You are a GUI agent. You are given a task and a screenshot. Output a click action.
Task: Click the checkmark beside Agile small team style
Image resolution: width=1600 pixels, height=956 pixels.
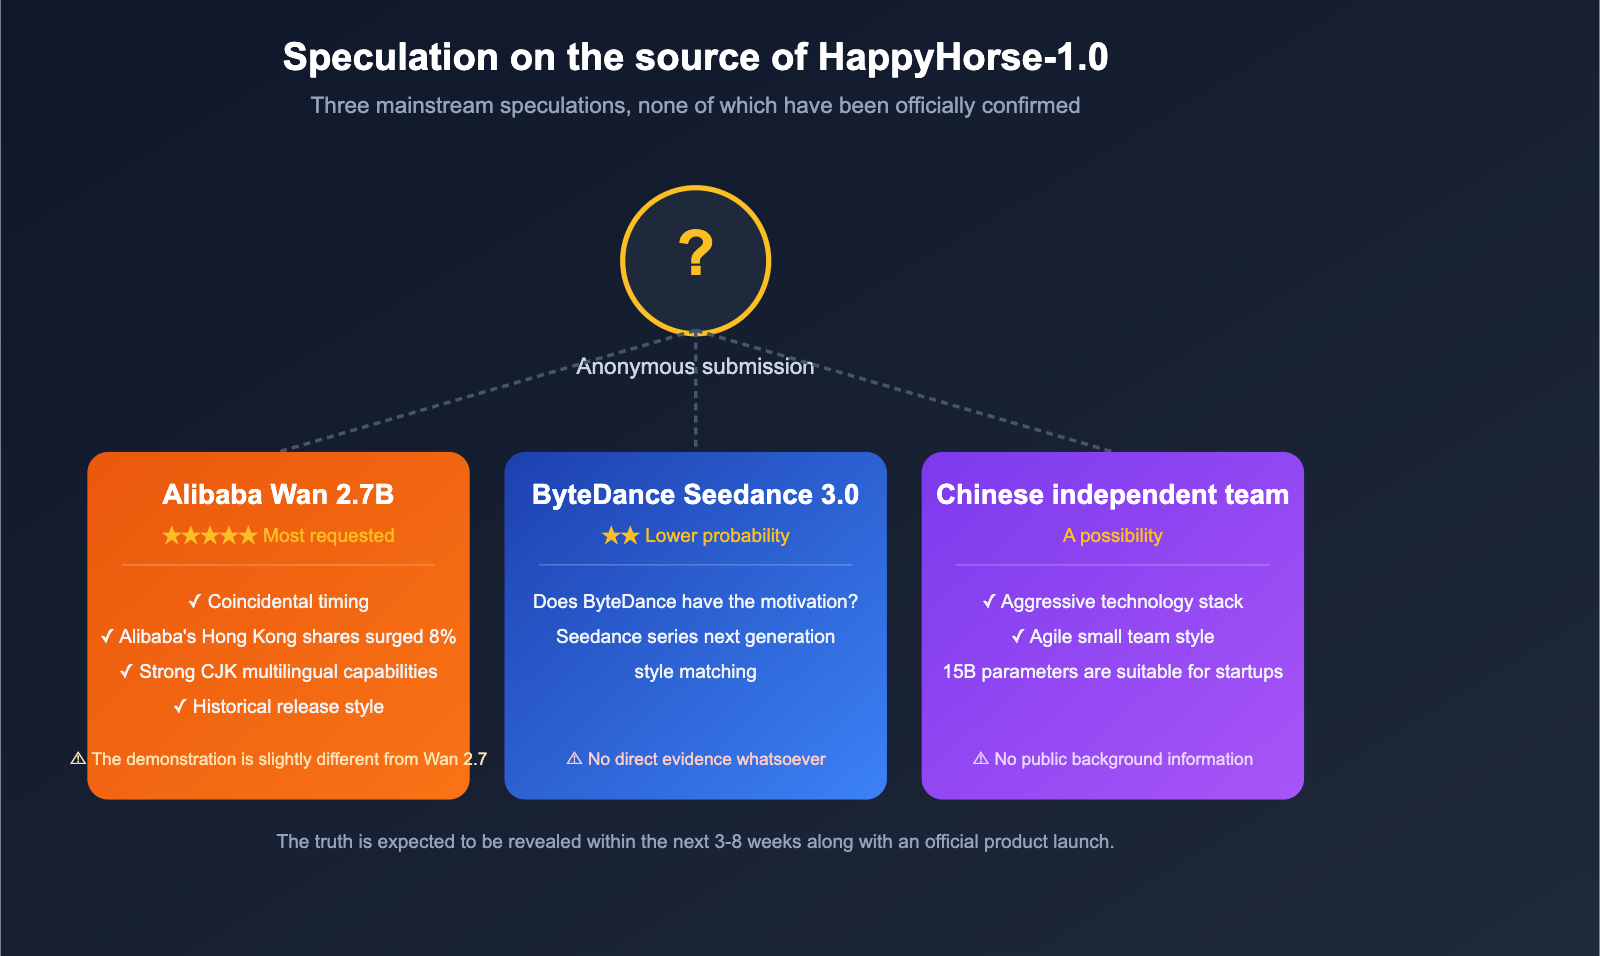(x=1019, y=636)
